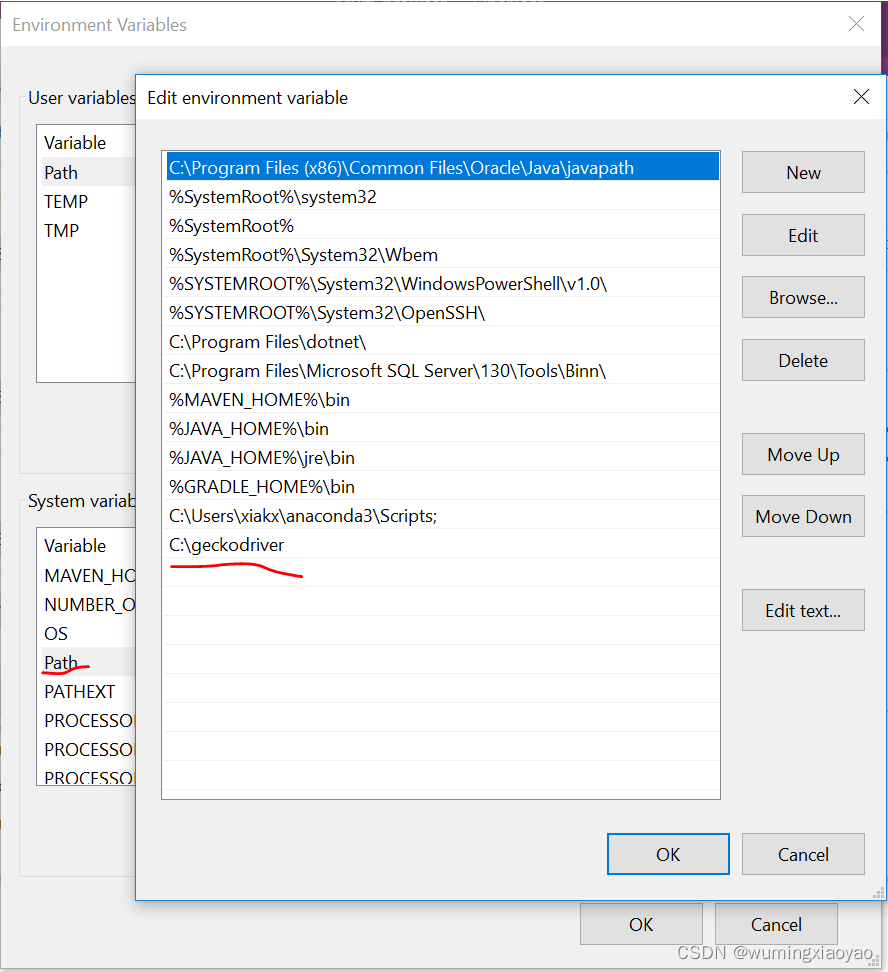Select TEMP in User variables list
This screenshot has height=972, width=888.
[88, 201]
